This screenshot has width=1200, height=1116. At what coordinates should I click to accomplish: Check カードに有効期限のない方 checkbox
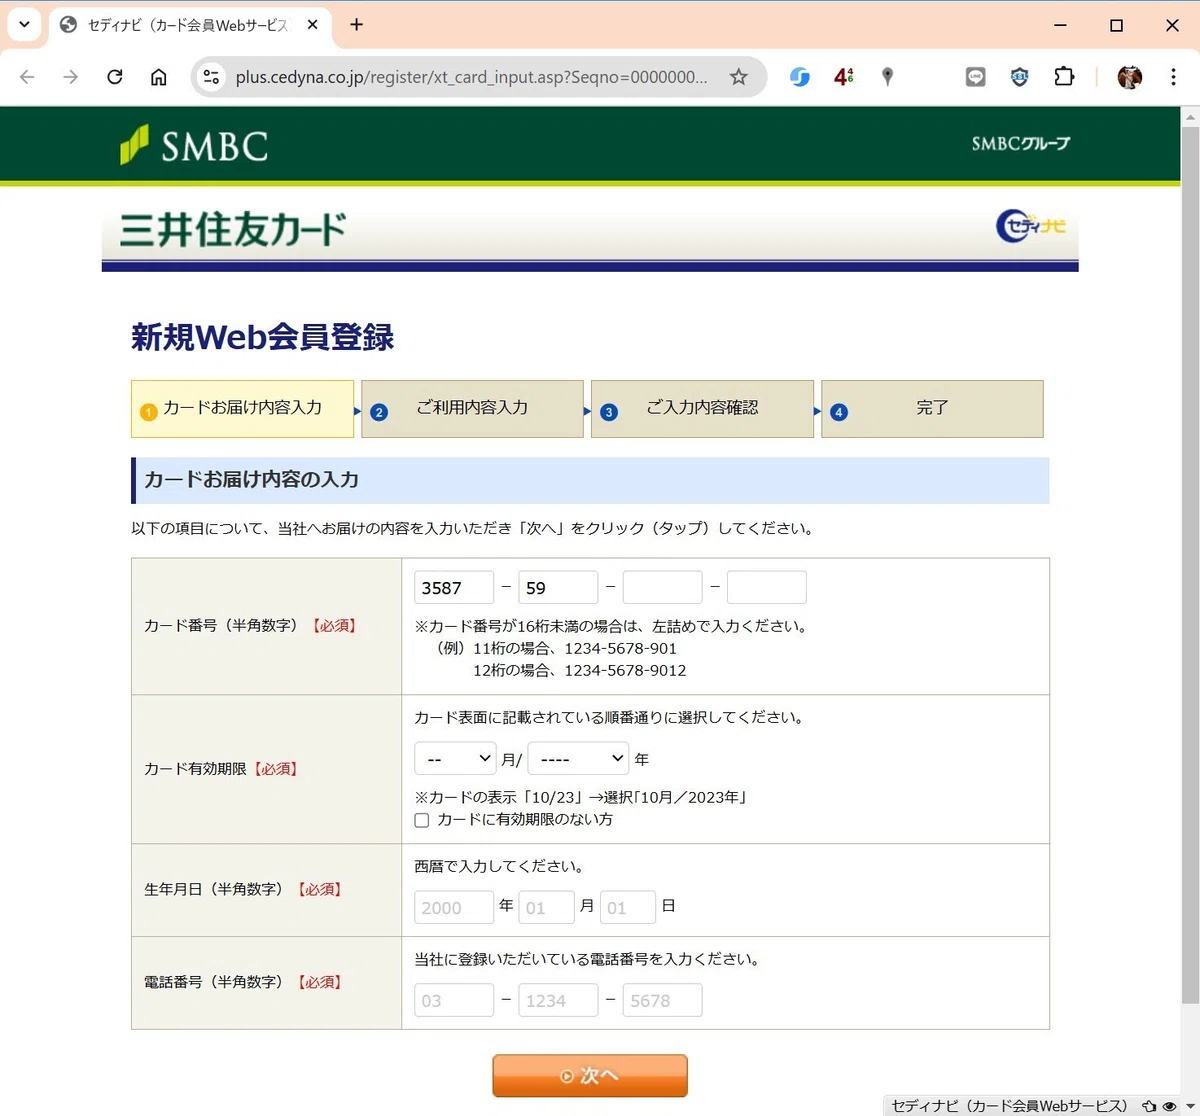(422, 820)
